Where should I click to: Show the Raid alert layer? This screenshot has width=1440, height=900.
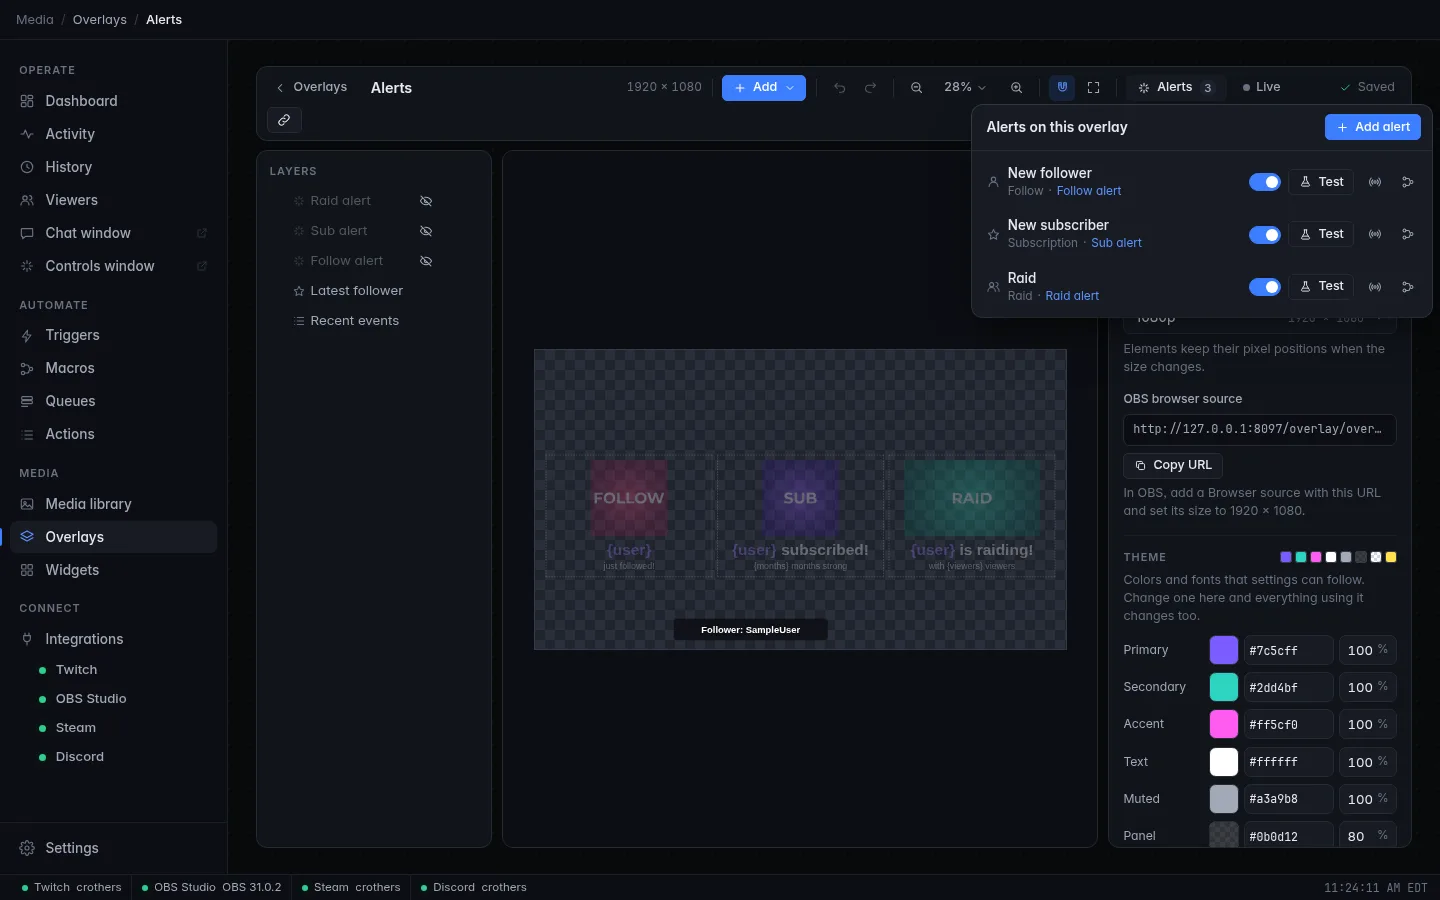click(426, 201)
